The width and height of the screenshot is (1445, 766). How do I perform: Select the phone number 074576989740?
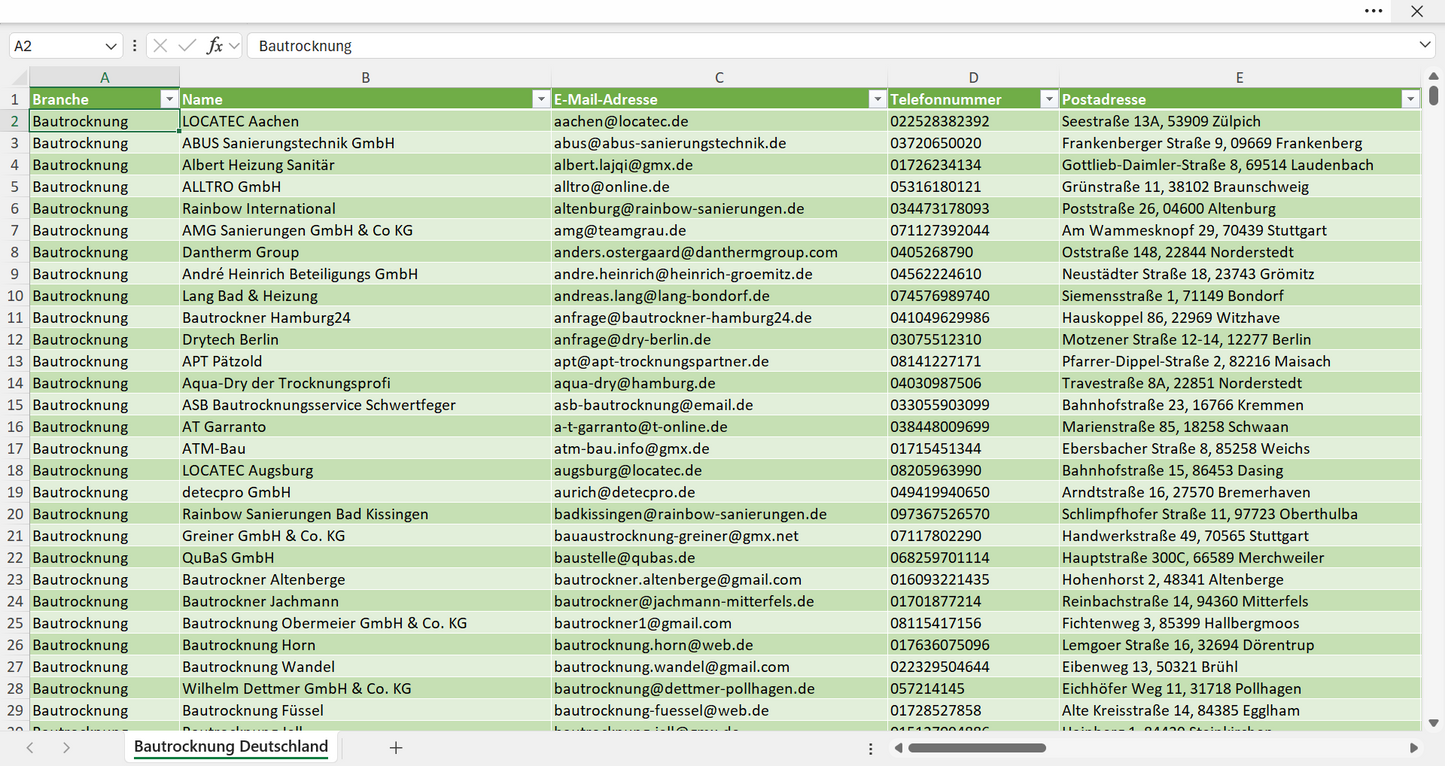click(974, 296)
